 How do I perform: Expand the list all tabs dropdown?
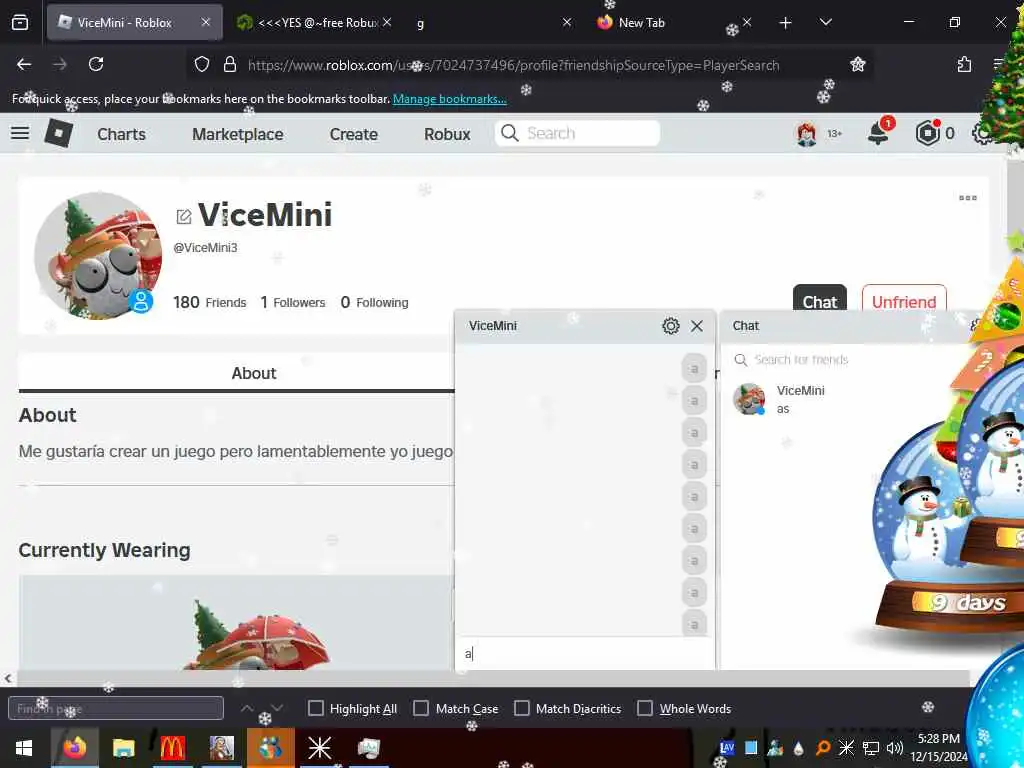[x=825, y=22]
